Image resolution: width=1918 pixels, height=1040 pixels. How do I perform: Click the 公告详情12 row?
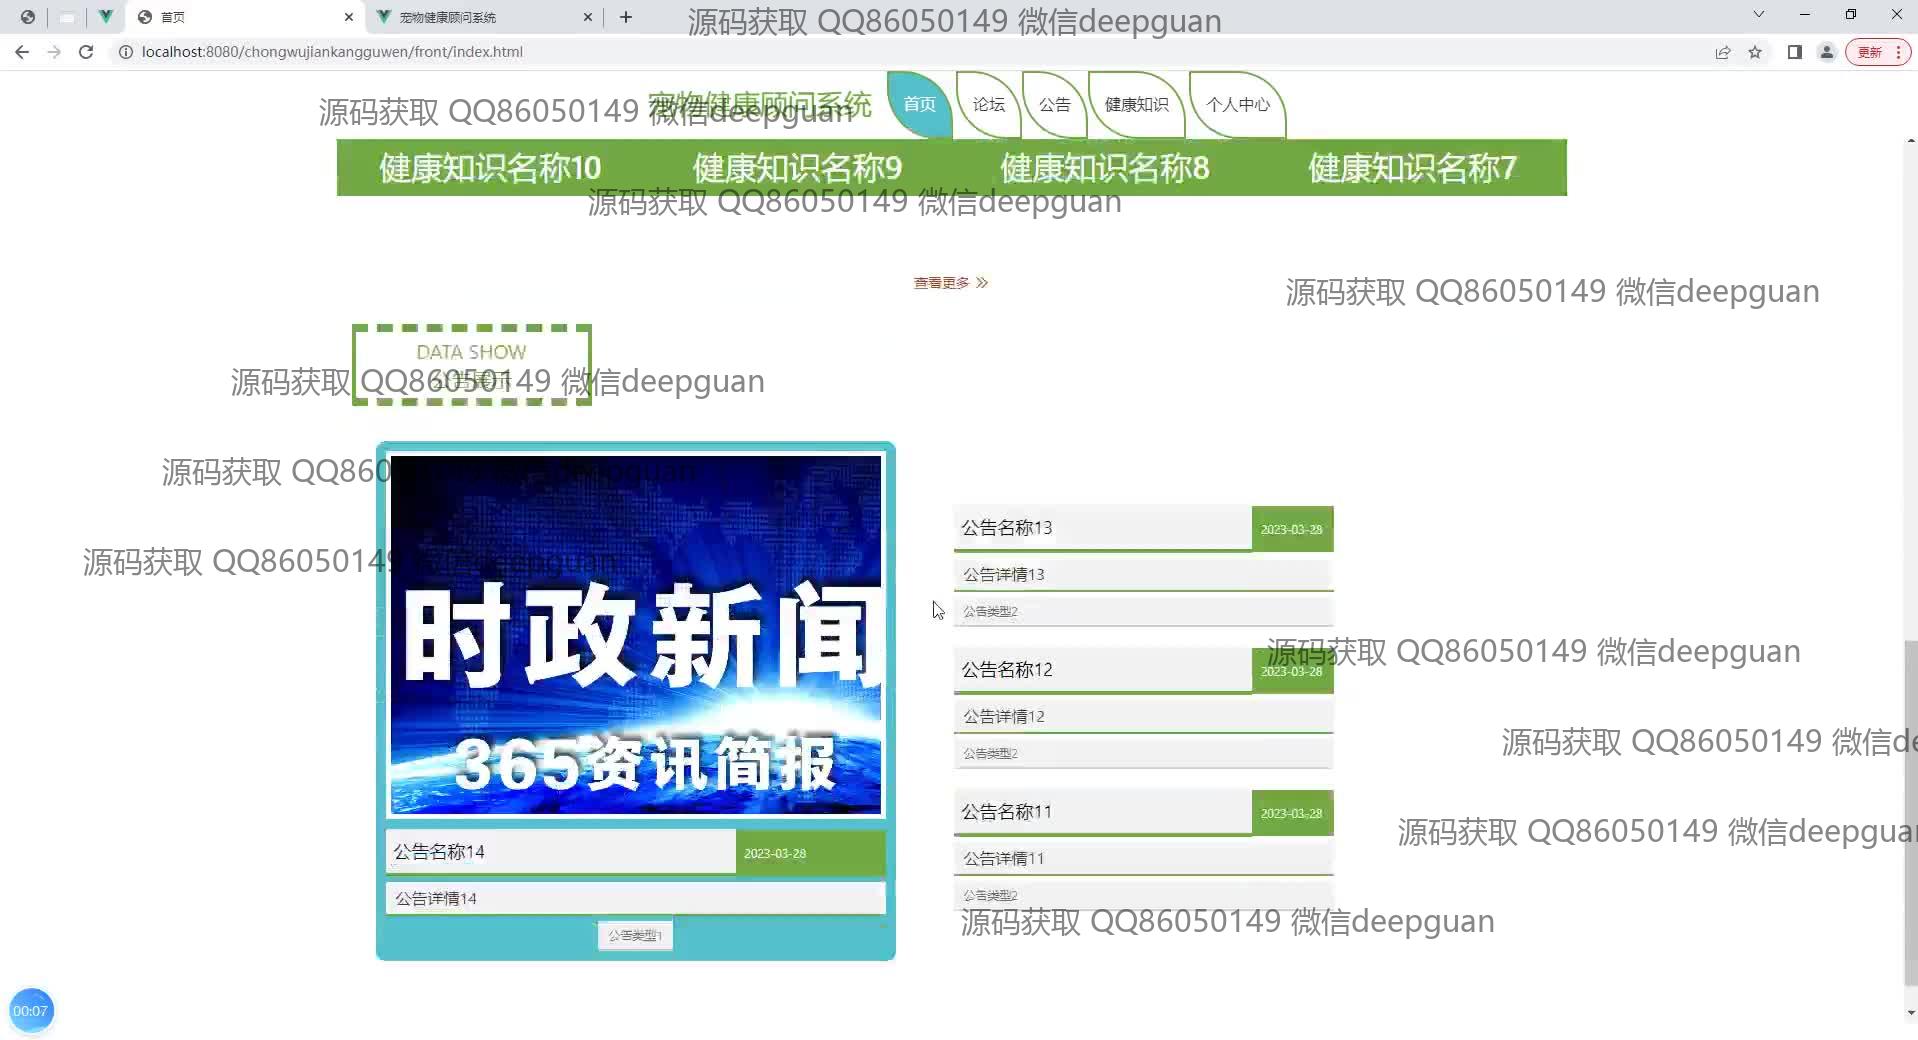tap(1144, 717)
